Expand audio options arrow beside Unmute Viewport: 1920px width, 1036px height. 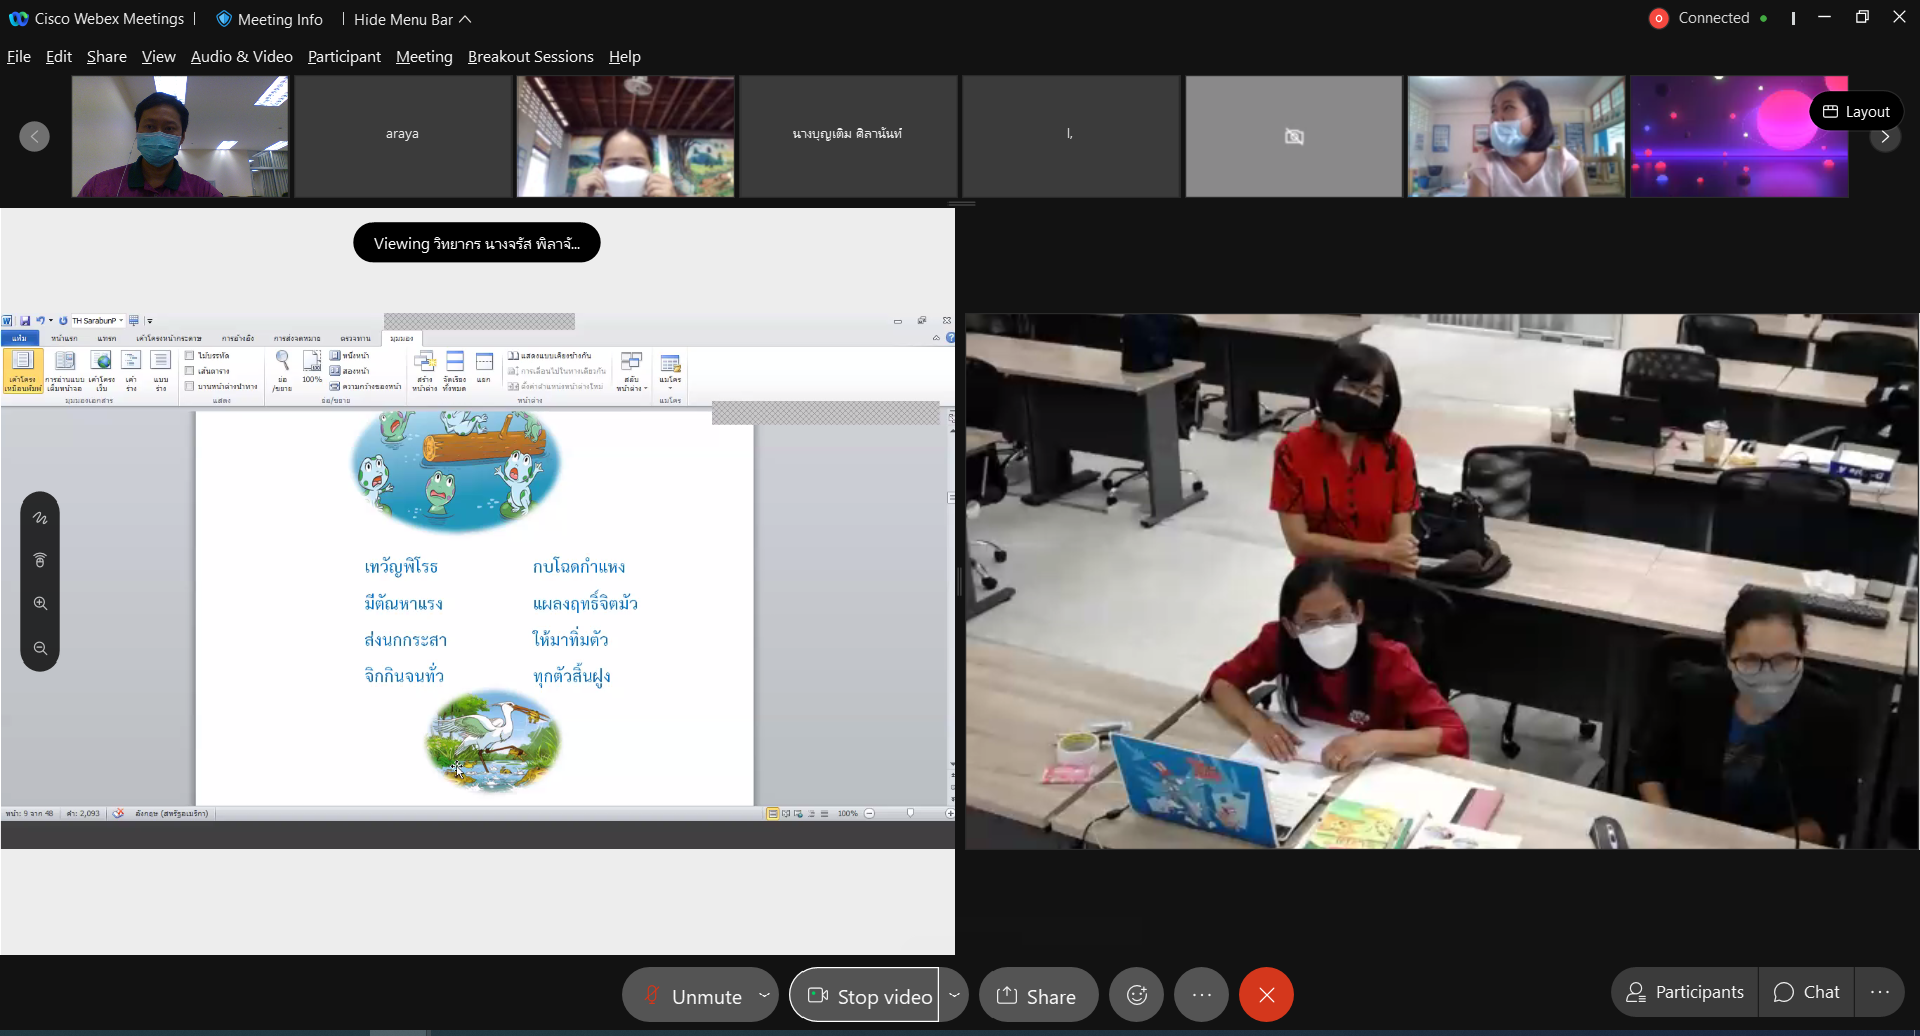[764, 995]
